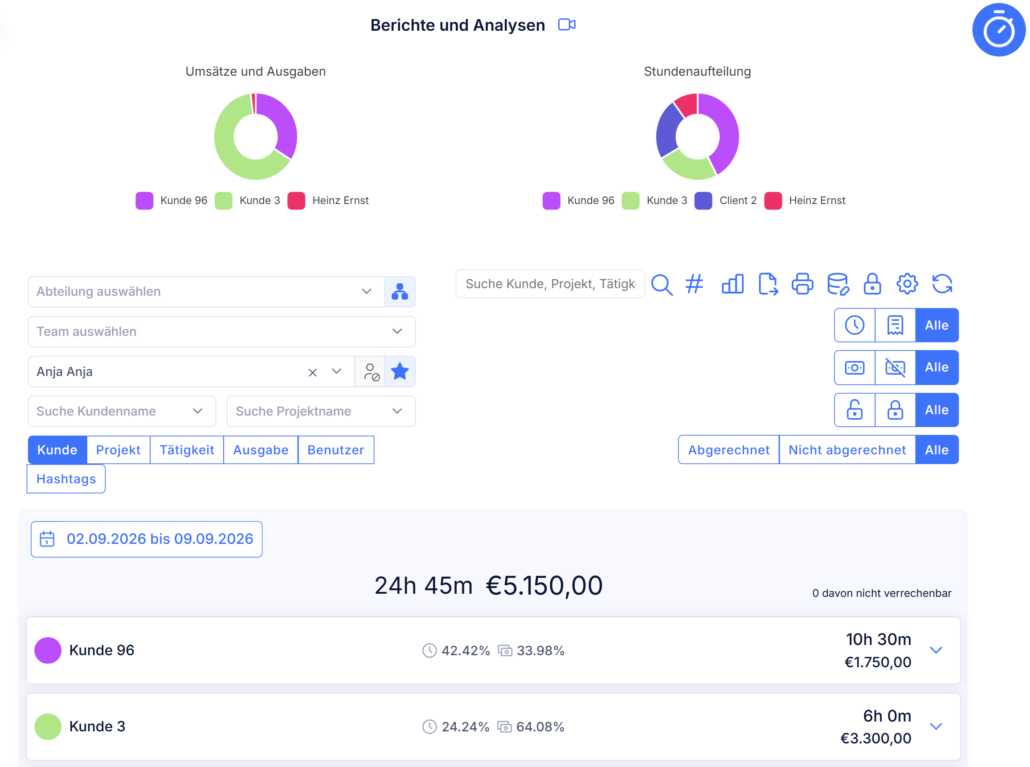Open the Team auswählen dropdown
1030x767 pixels.
pyautogui.click(x=221, y=332)
